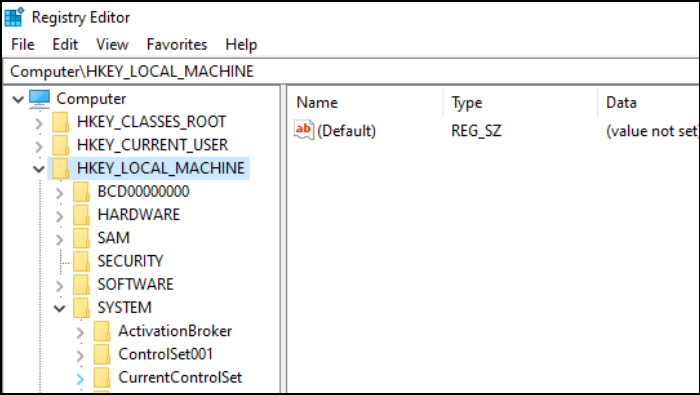This screenshot has width=700, height=395.
Task: Expand the ActivationBroker key
Action: (80, 332)
